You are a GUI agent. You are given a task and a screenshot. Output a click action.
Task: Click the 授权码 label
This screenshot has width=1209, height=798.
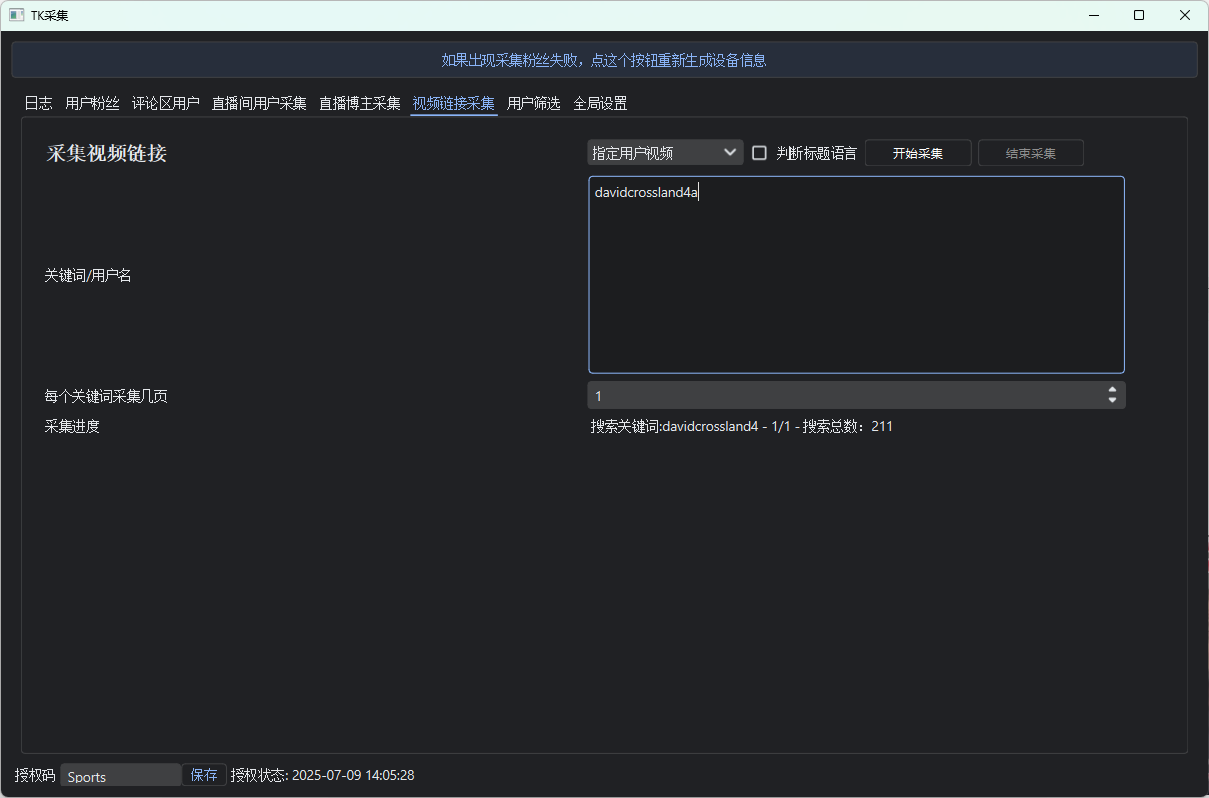pyautogui.click(x=35, y=775)
